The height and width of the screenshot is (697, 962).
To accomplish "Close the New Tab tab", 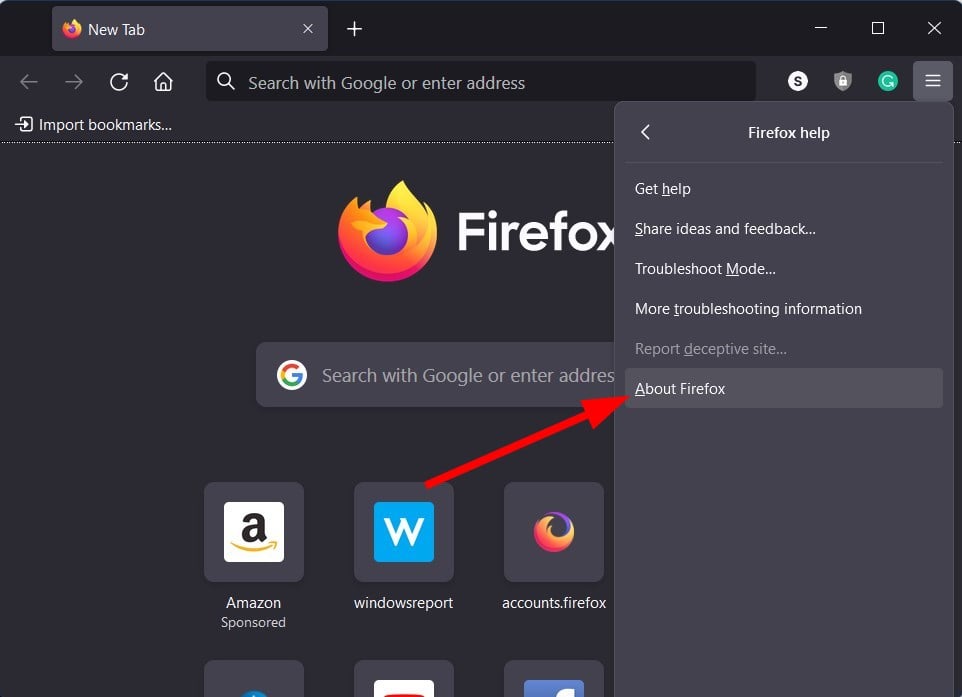I will [308, 29].
